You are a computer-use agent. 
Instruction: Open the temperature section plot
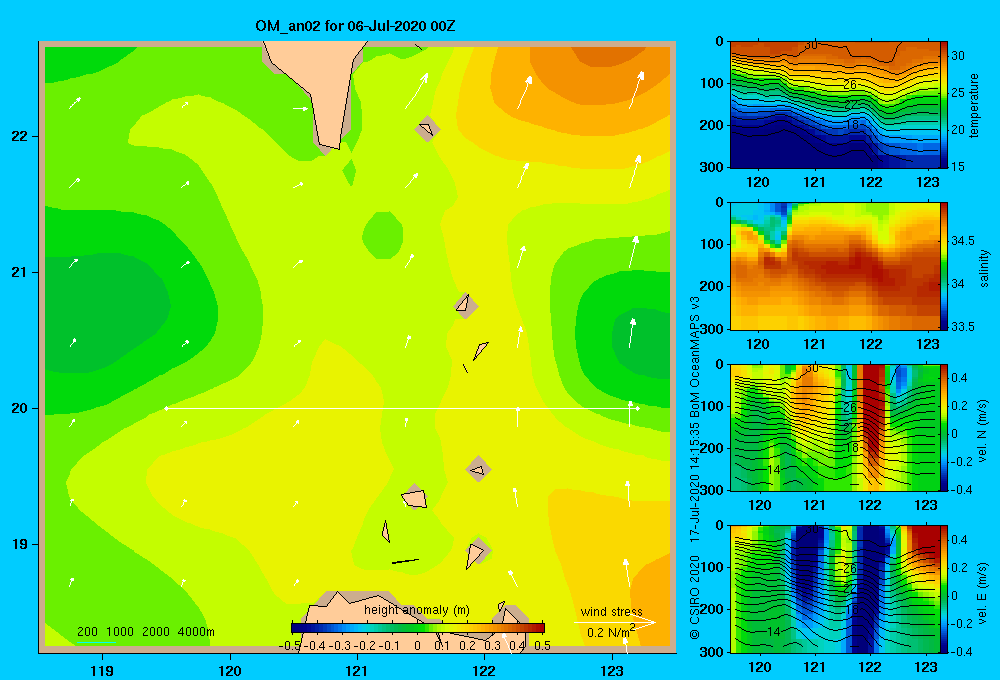coord(834,105)
